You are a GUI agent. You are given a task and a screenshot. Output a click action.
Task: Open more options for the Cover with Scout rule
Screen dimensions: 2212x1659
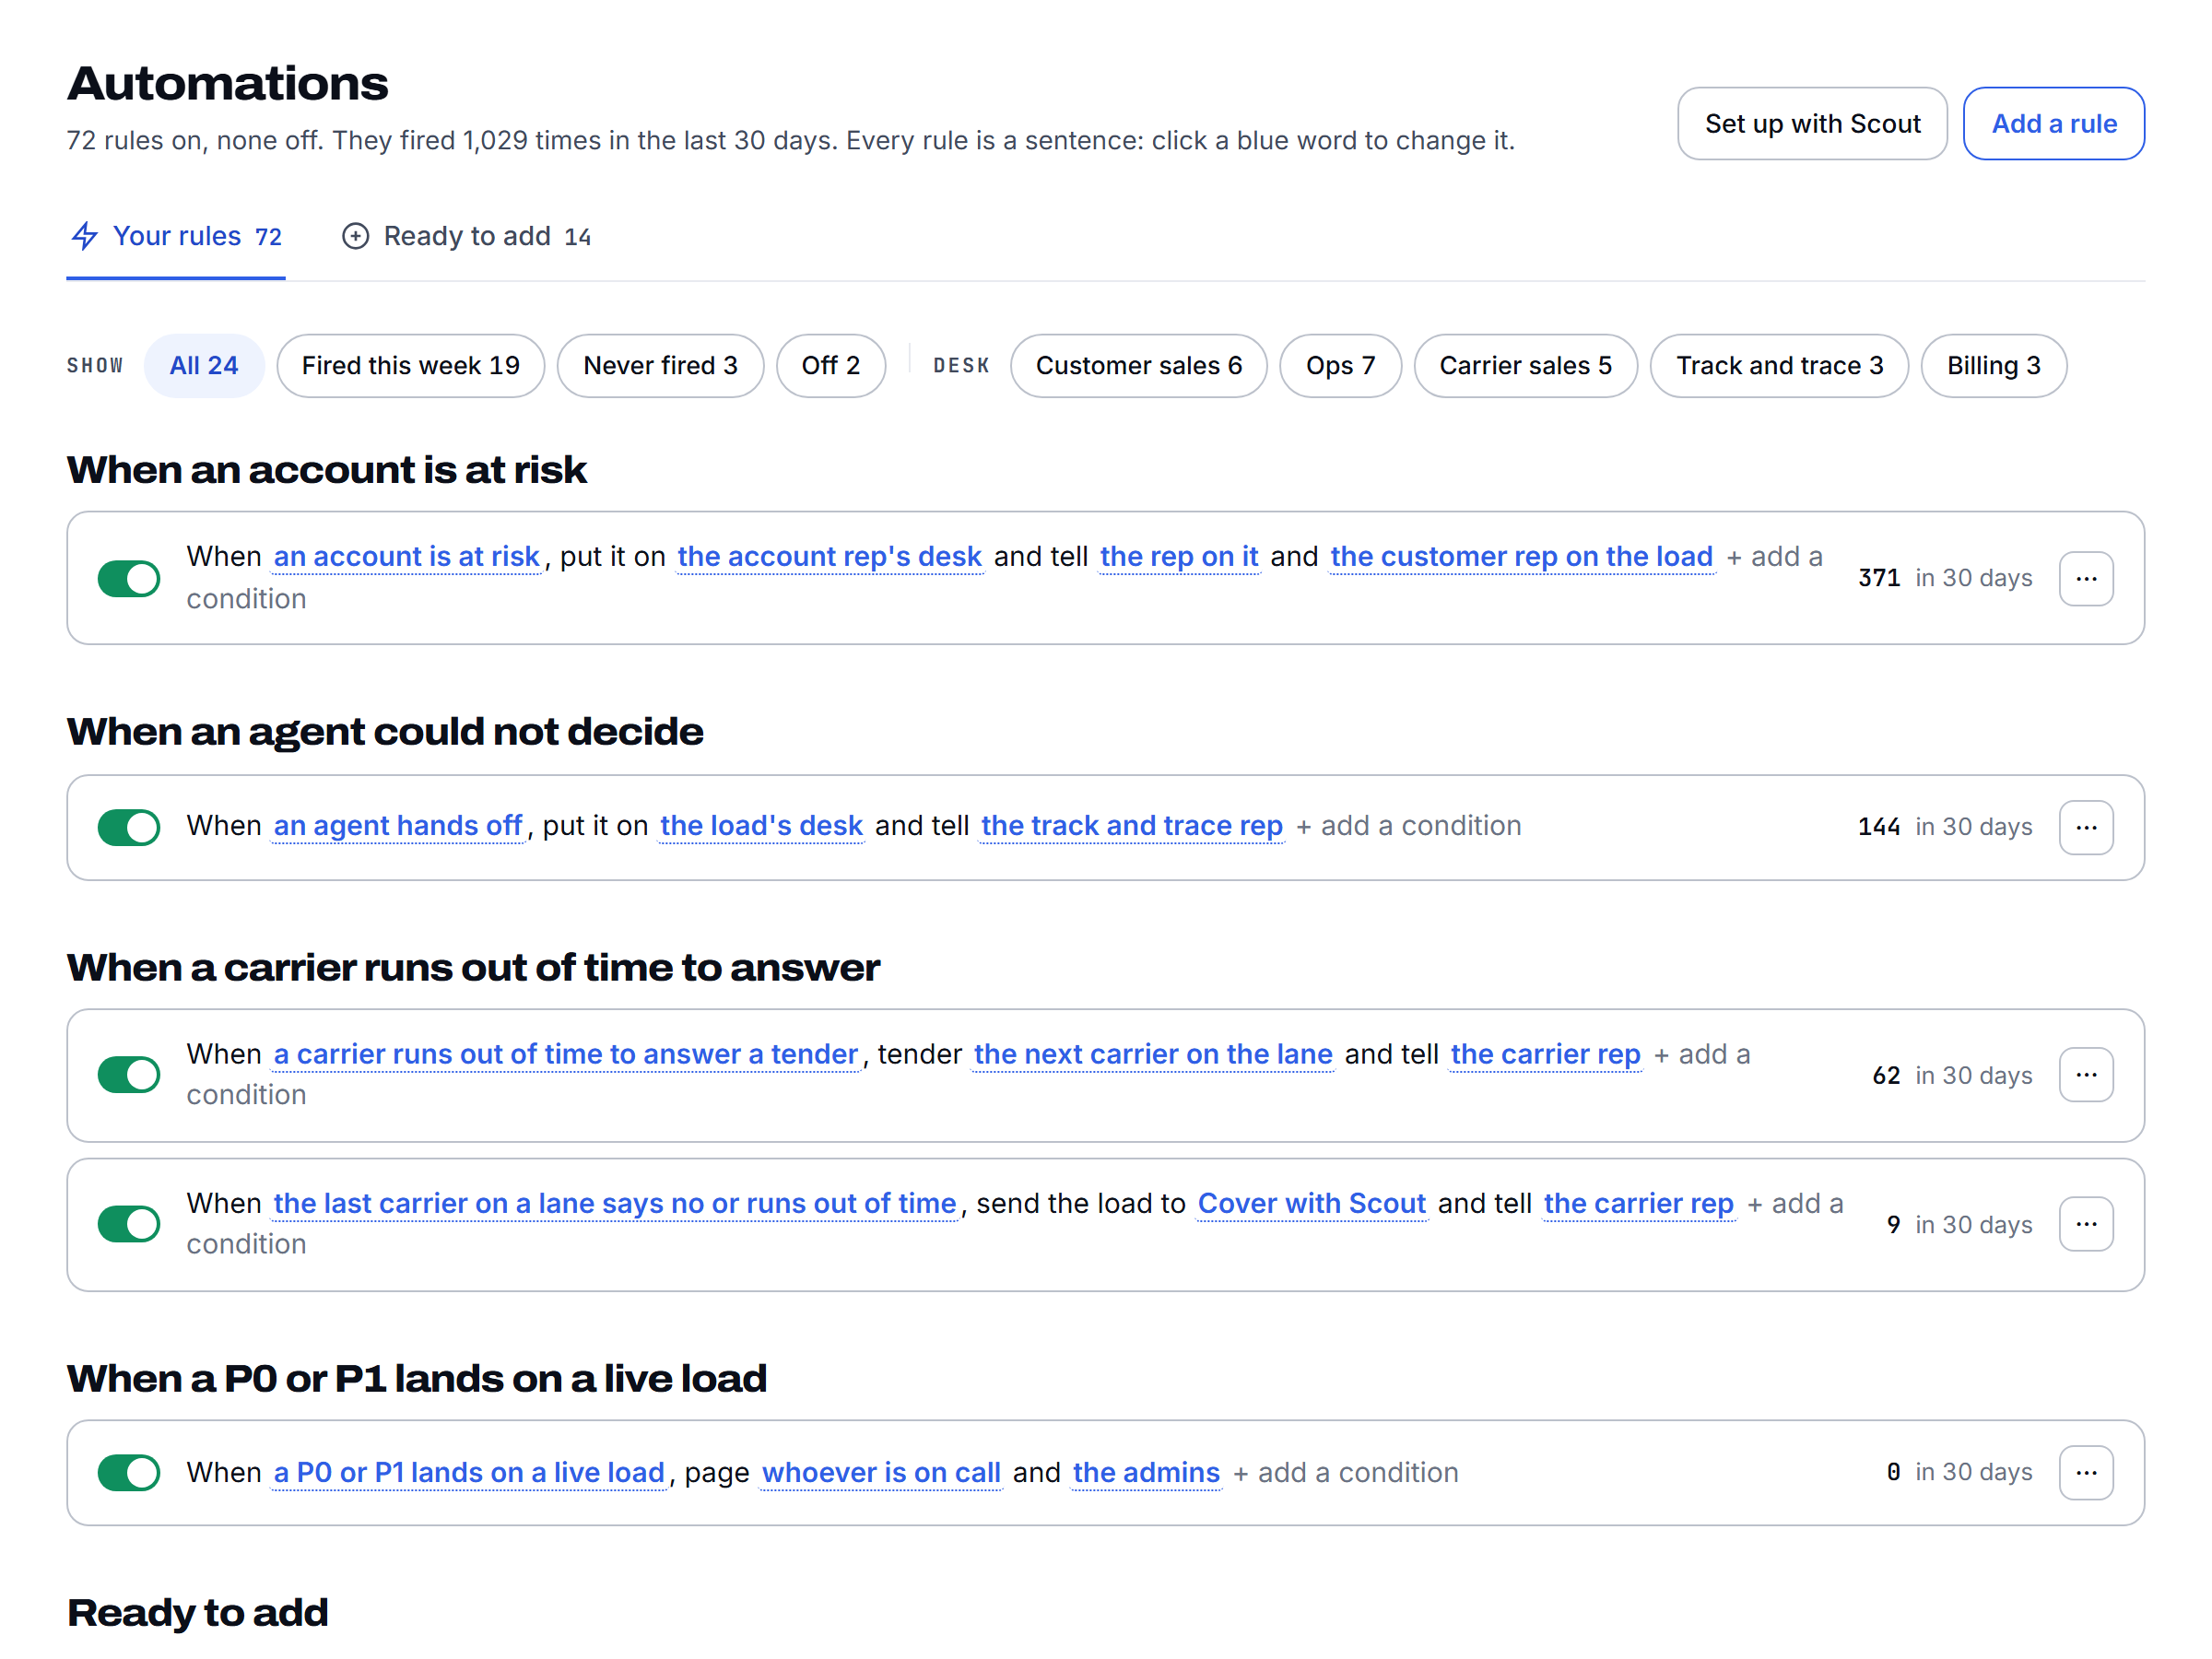coord(2085,1224)
